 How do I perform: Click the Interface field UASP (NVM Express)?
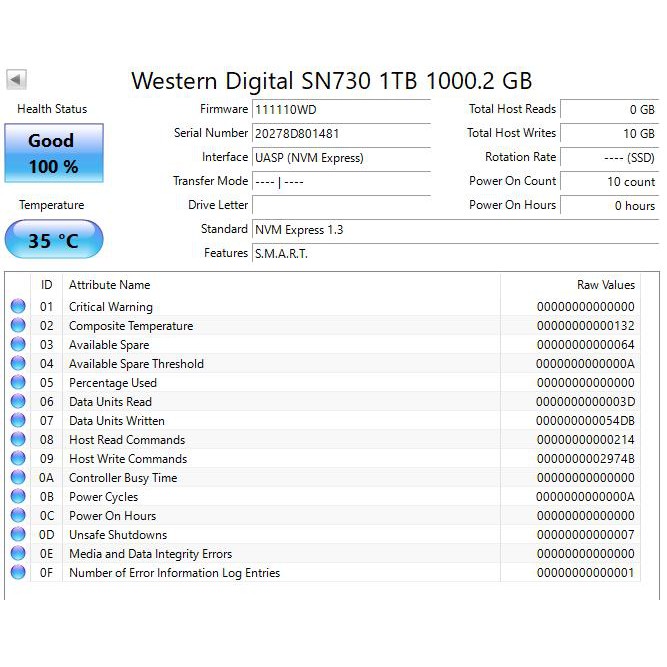(x=340, y=157)
